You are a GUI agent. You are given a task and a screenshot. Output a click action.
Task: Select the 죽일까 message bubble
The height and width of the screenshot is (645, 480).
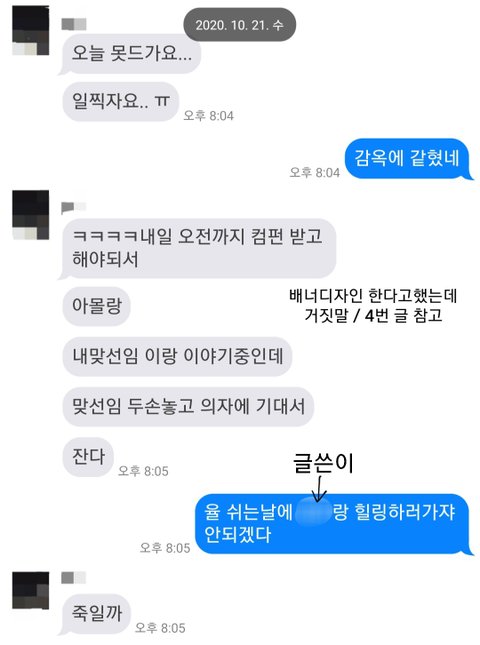[x=97, y=613]
